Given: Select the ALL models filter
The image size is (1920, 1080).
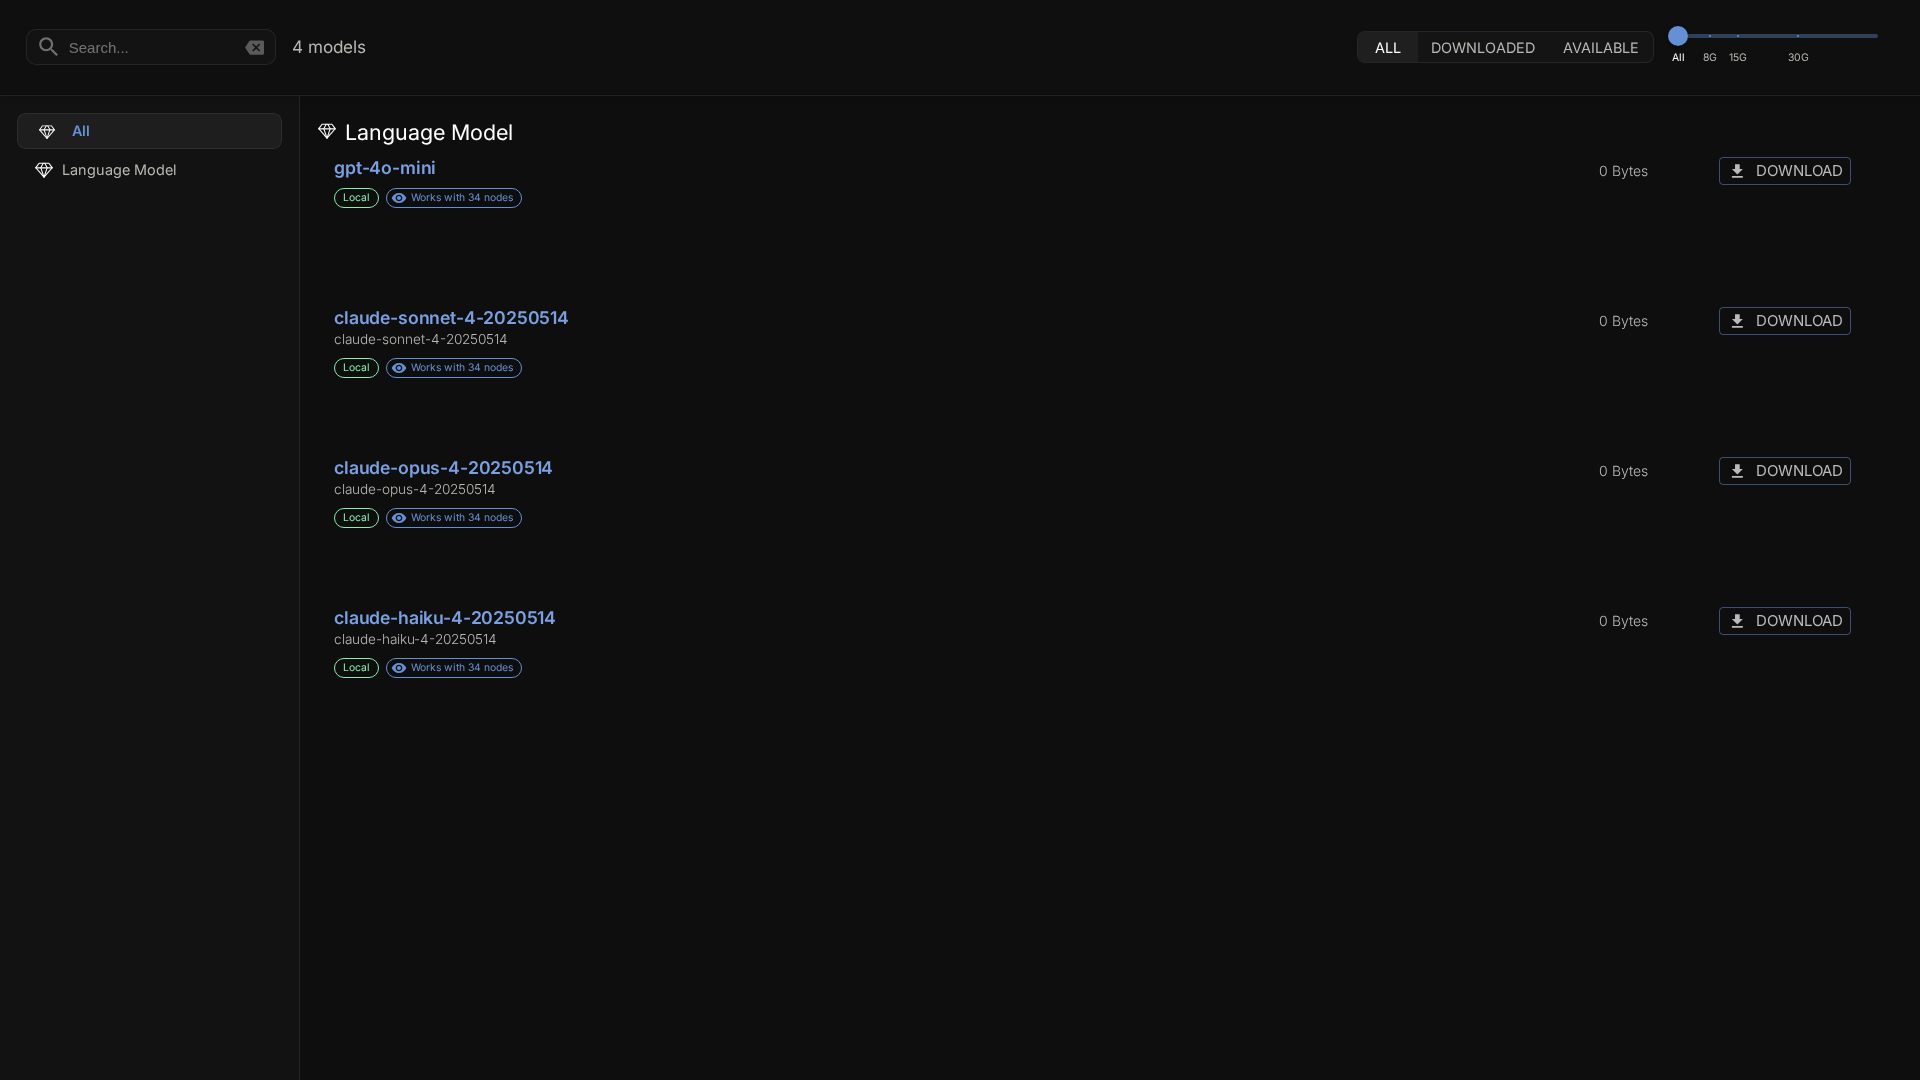Looking at the screenshot, I should coord(1387,47).
